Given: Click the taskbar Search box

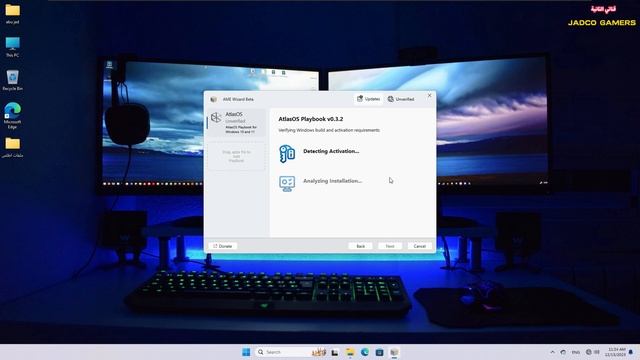Looking at the screenshot, I should click(x=291, y=352).
